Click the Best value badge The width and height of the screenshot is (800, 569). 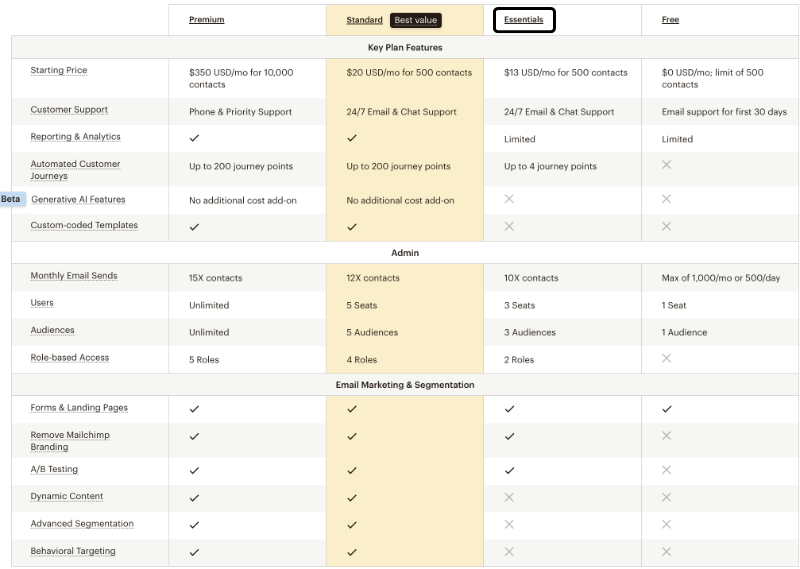[x=416, y=20]
